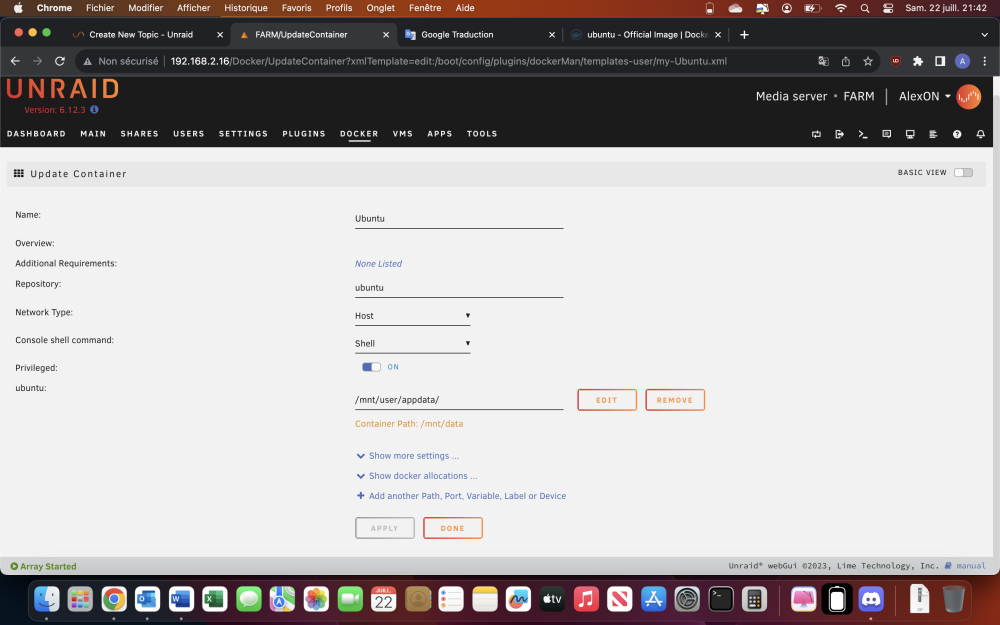Open the system log icon
The height and width of the screenshot is (625, 1000).
[933, 134]
